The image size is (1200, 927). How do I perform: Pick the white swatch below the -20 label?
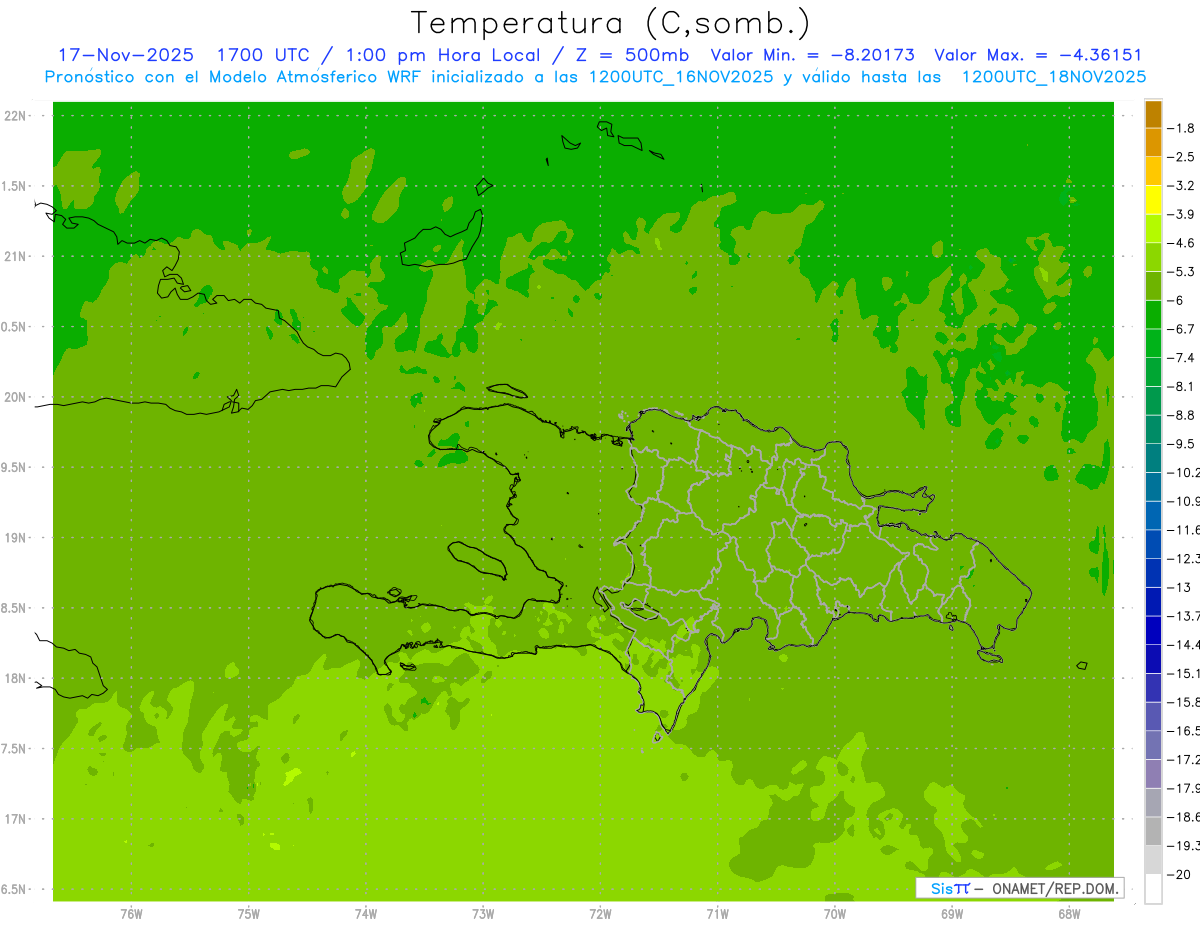[x=1153, y=888]
